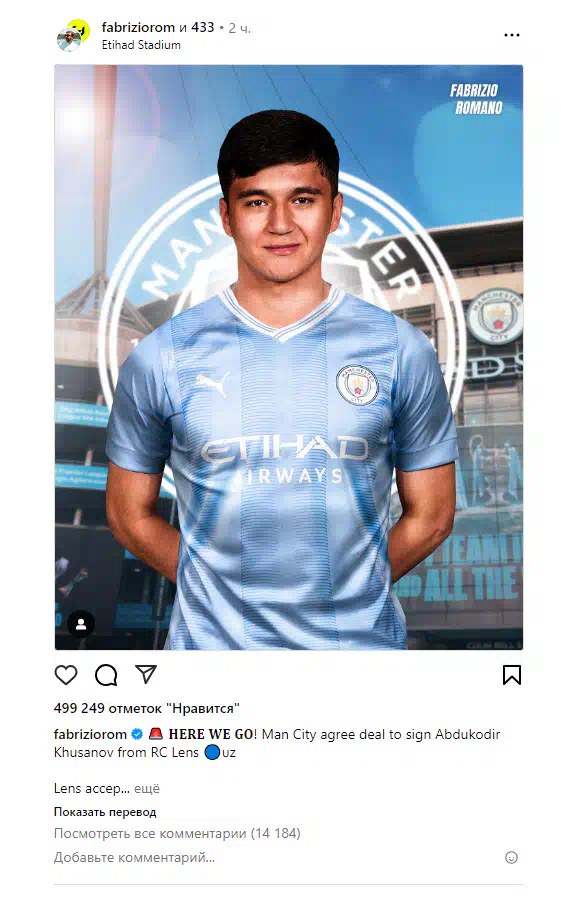Save post with bookmark icon
The width and height of the screenshot is (561, 899).
coord(512,675)
